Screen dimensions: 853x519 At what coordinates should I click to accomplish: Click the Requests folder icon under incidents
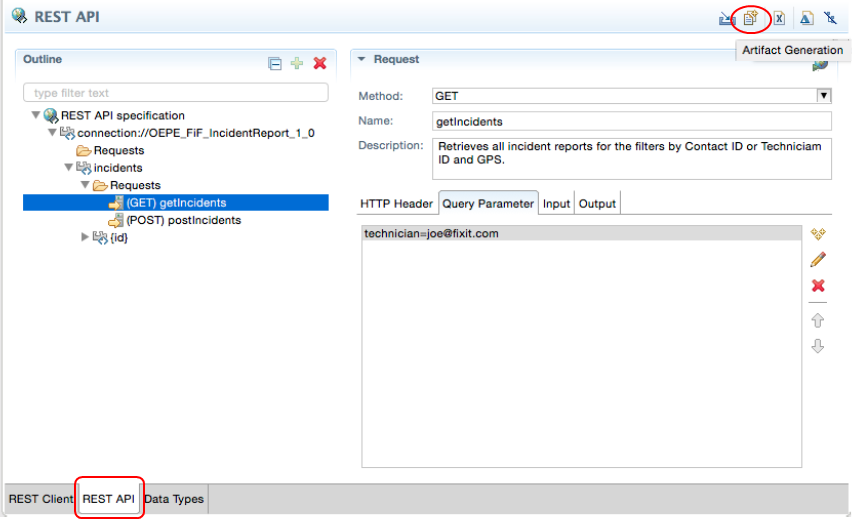click(x=100, y=186)
